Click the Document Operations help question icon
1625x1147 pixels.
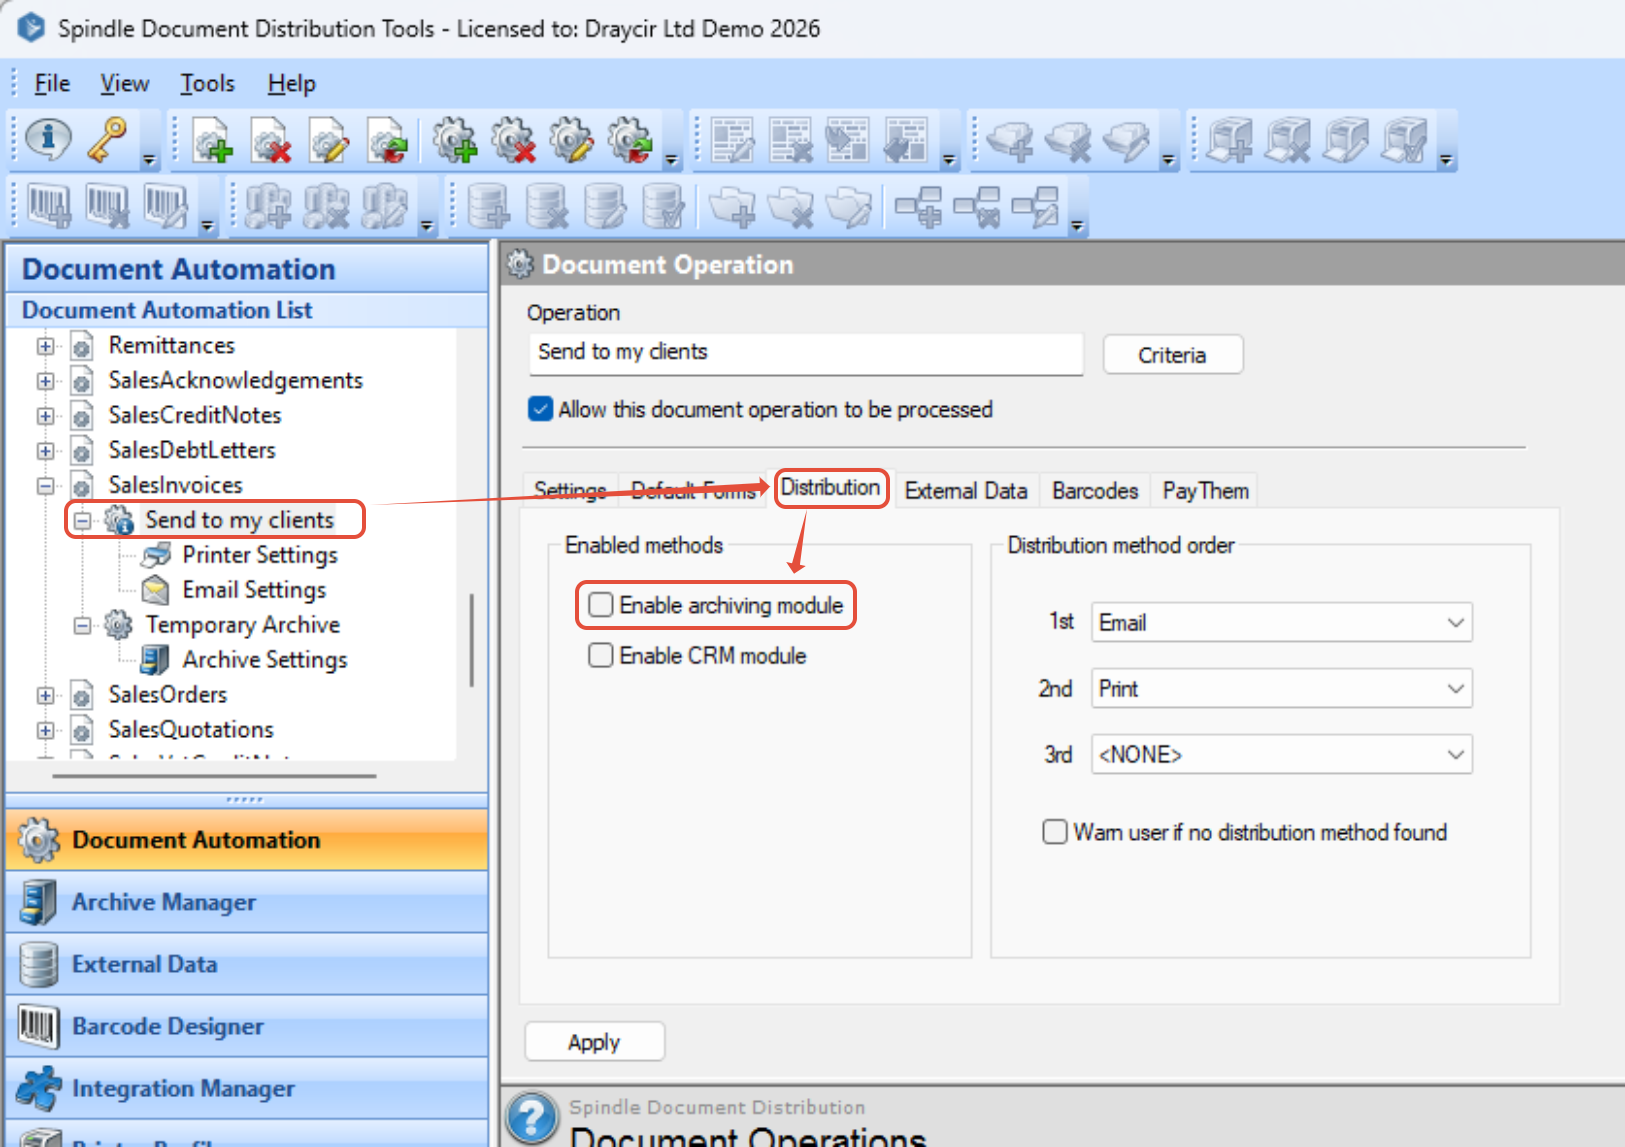click(532, 1118)
